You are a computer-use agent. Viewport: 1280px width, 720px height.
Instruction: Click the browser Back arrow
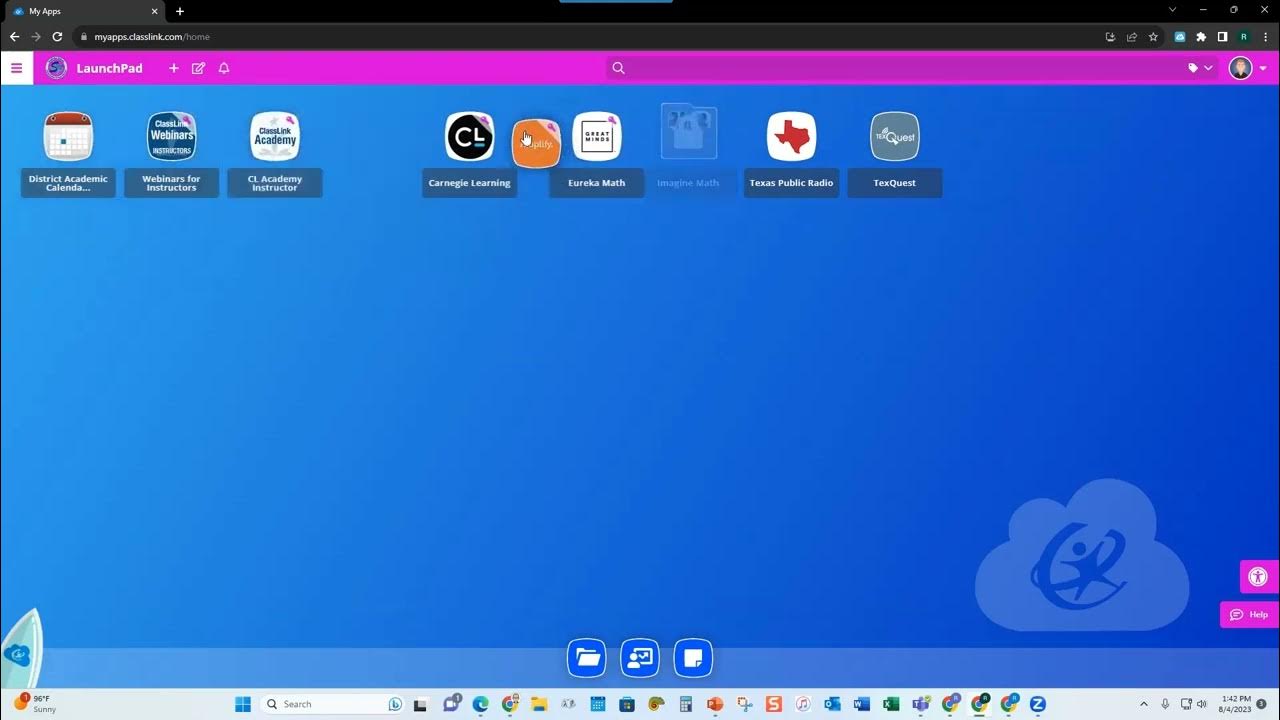point(14,37)
